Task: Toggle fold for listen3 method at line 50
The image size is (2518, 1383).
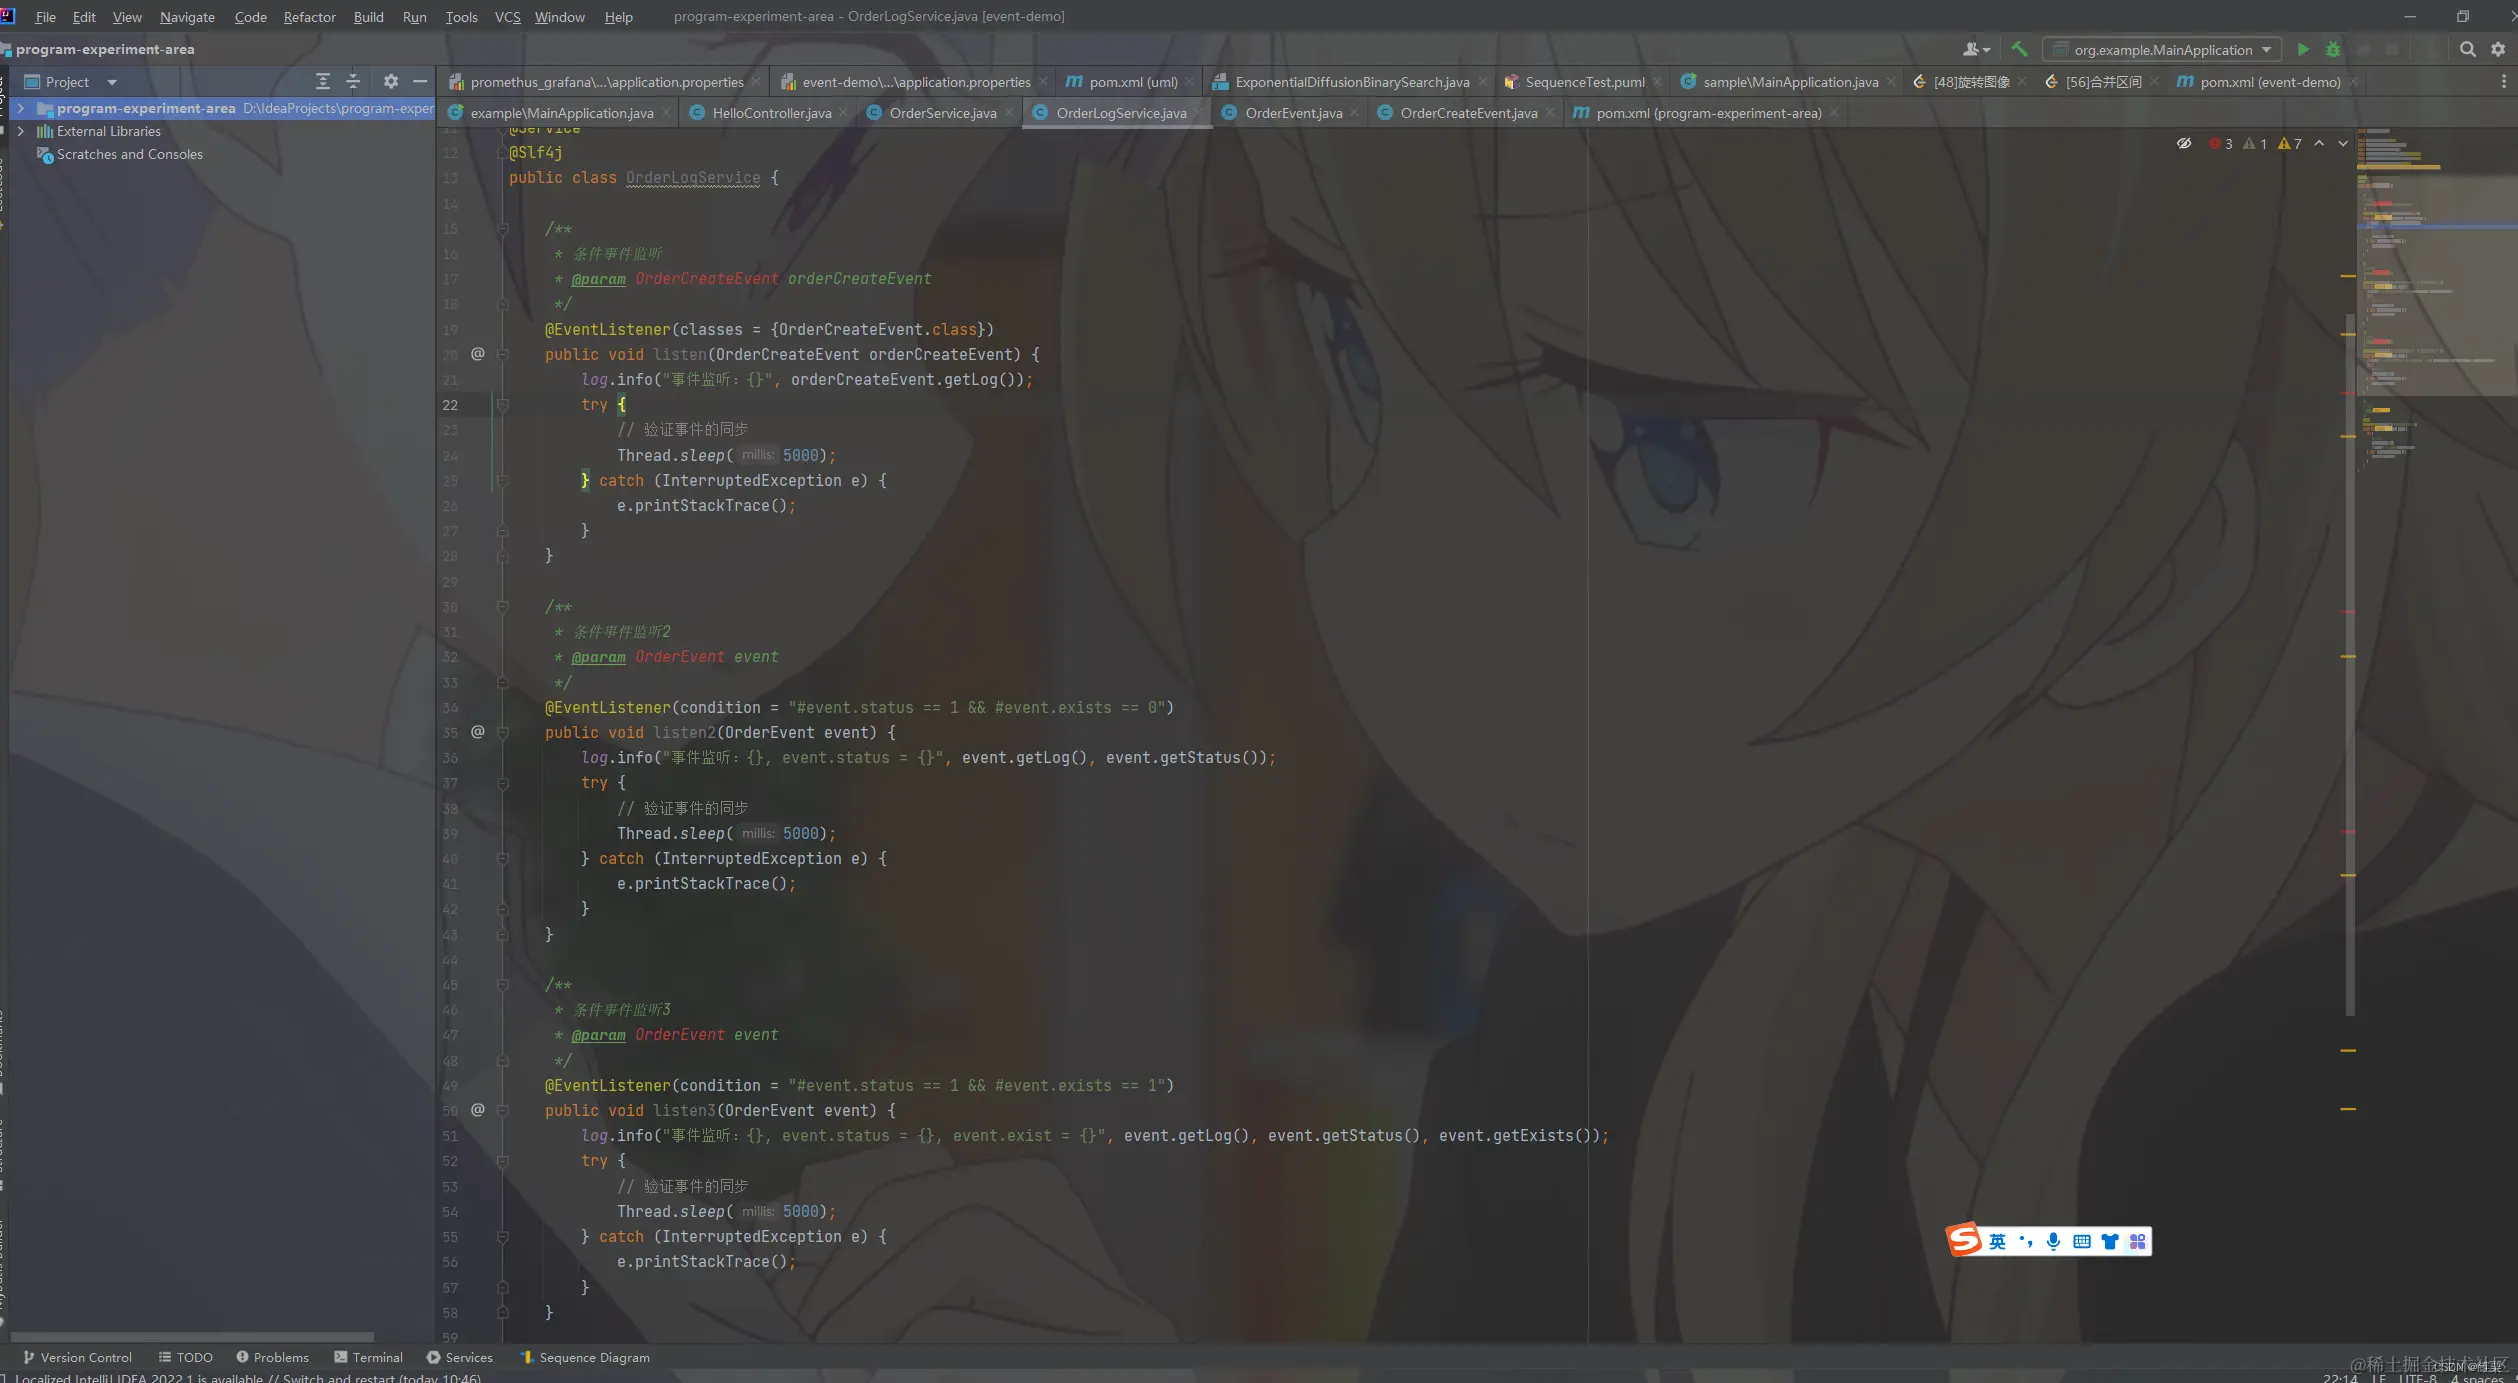Action: (503, 1110)
